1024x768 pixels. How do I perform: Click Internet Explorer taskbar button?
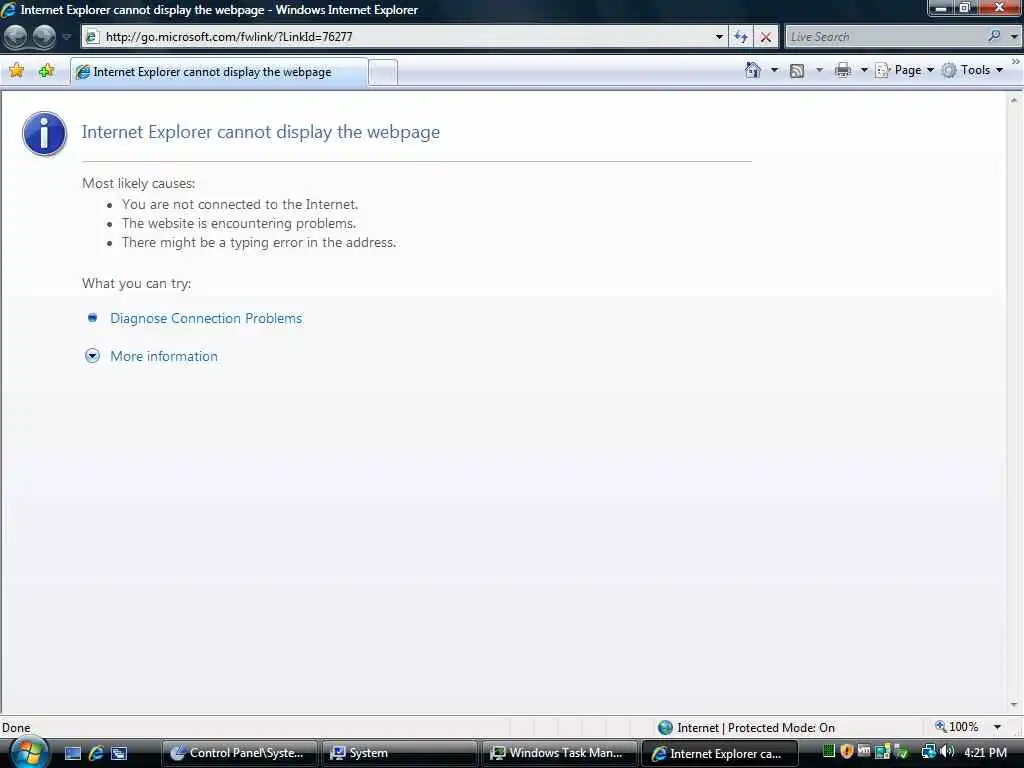tap(720, 753)
